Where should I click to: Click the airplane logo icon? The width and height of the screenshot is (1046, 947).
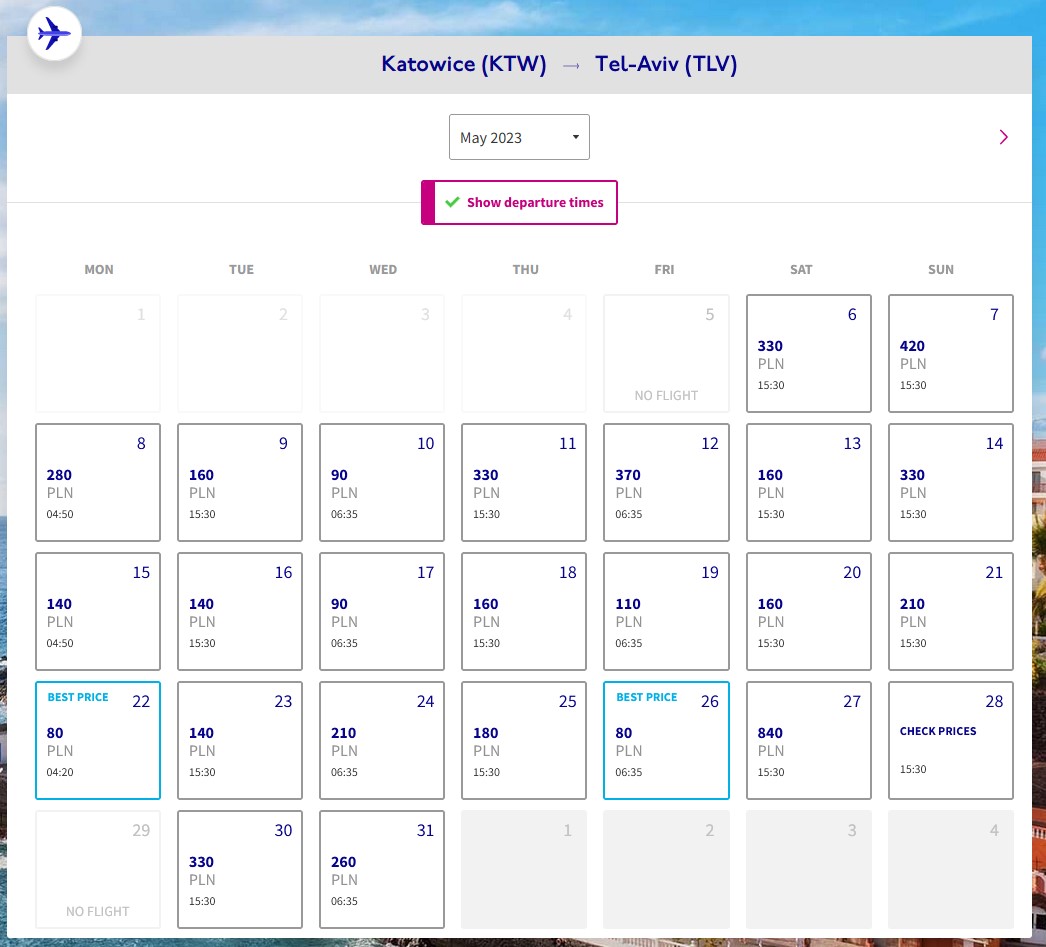[54, 33]
